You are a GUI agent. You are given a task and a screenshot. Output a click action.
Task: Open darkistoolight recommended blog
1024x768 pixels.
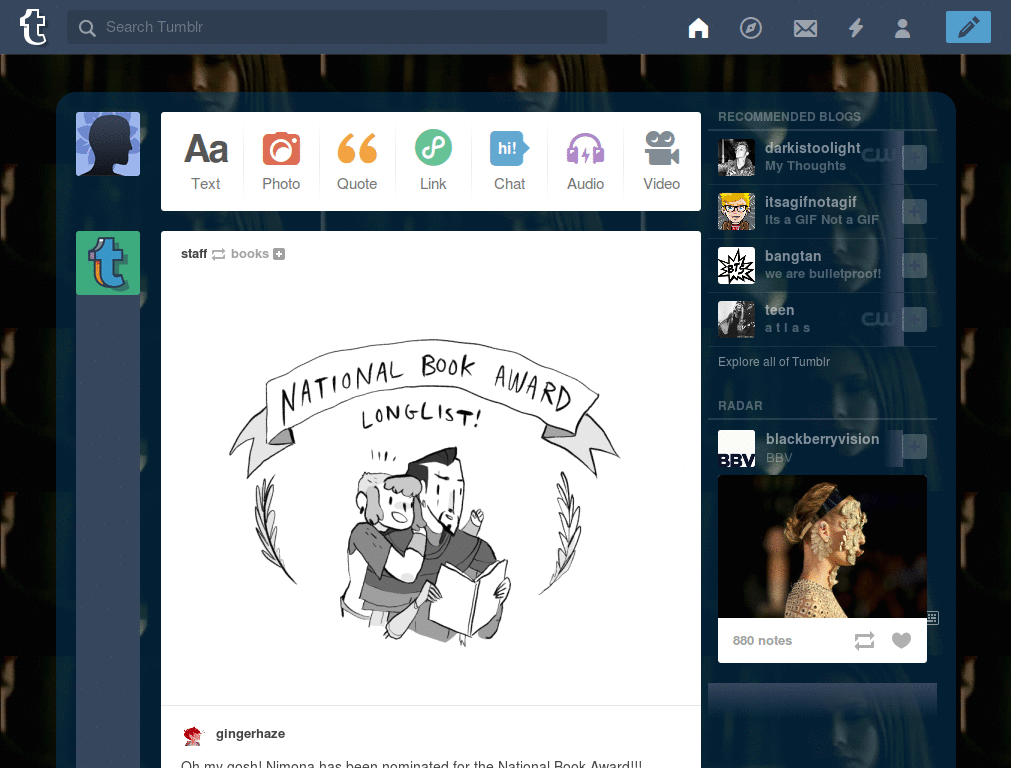pos(812,148)
